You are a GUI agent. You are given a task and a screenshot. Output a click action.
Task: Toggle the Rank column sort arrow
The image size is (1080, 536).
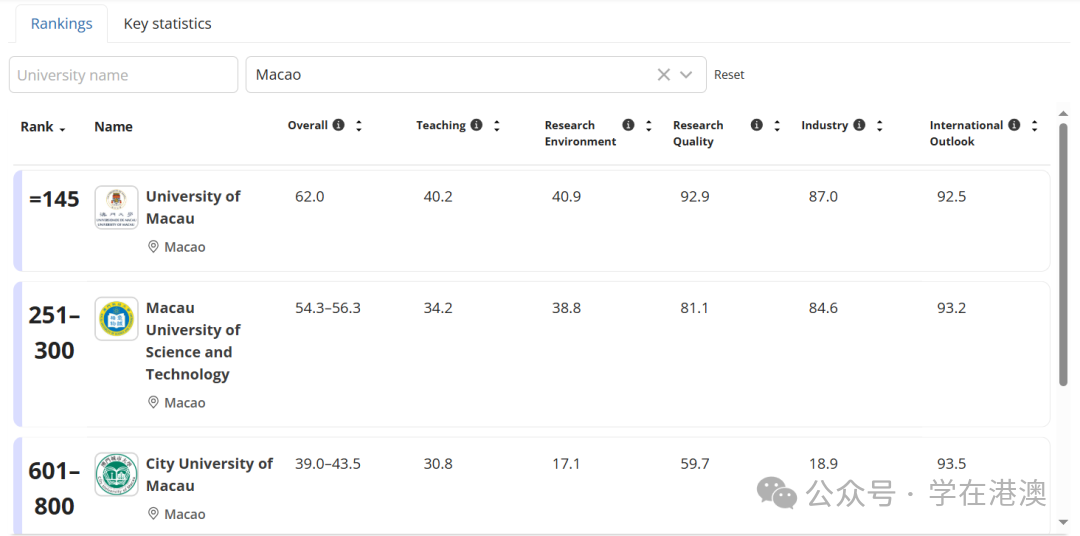pos(62,129)
